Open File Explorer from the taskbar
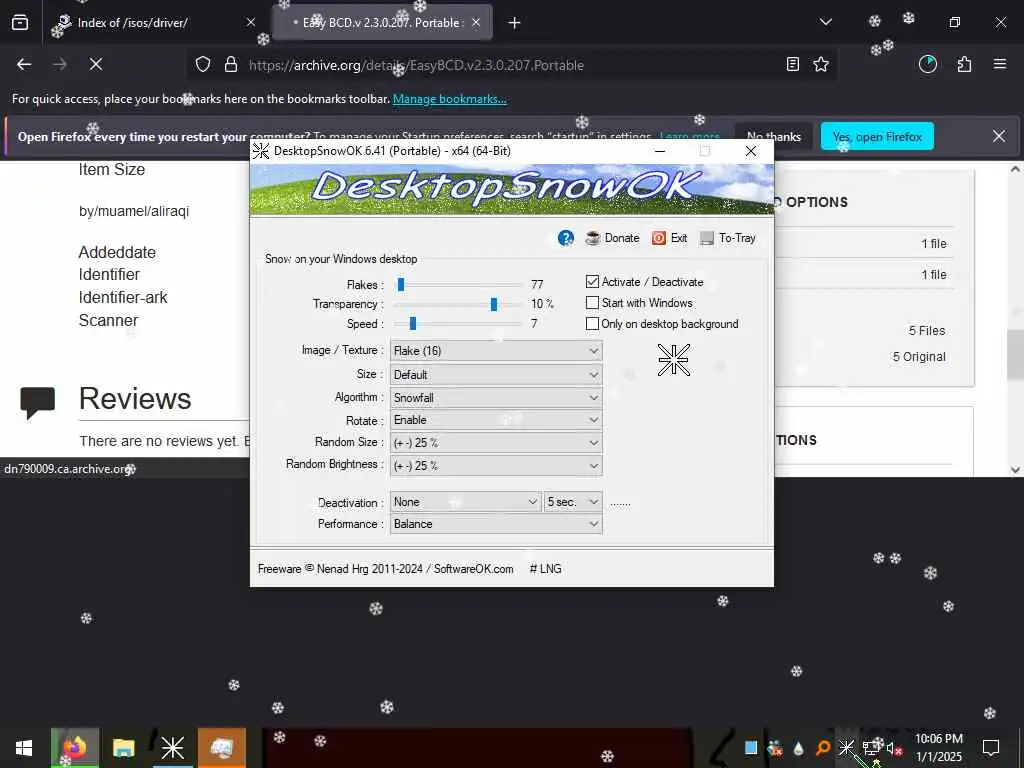1024x768 pixels. (x=123, y=748)
